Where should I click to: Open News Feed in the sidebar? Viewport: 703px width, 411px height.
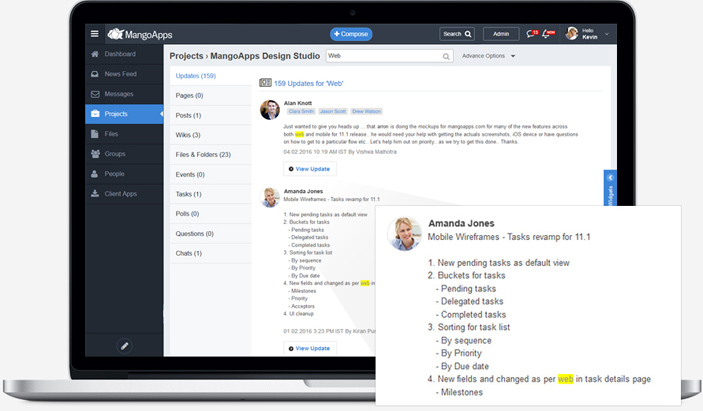pyautogui.click(x=124, y=74)
